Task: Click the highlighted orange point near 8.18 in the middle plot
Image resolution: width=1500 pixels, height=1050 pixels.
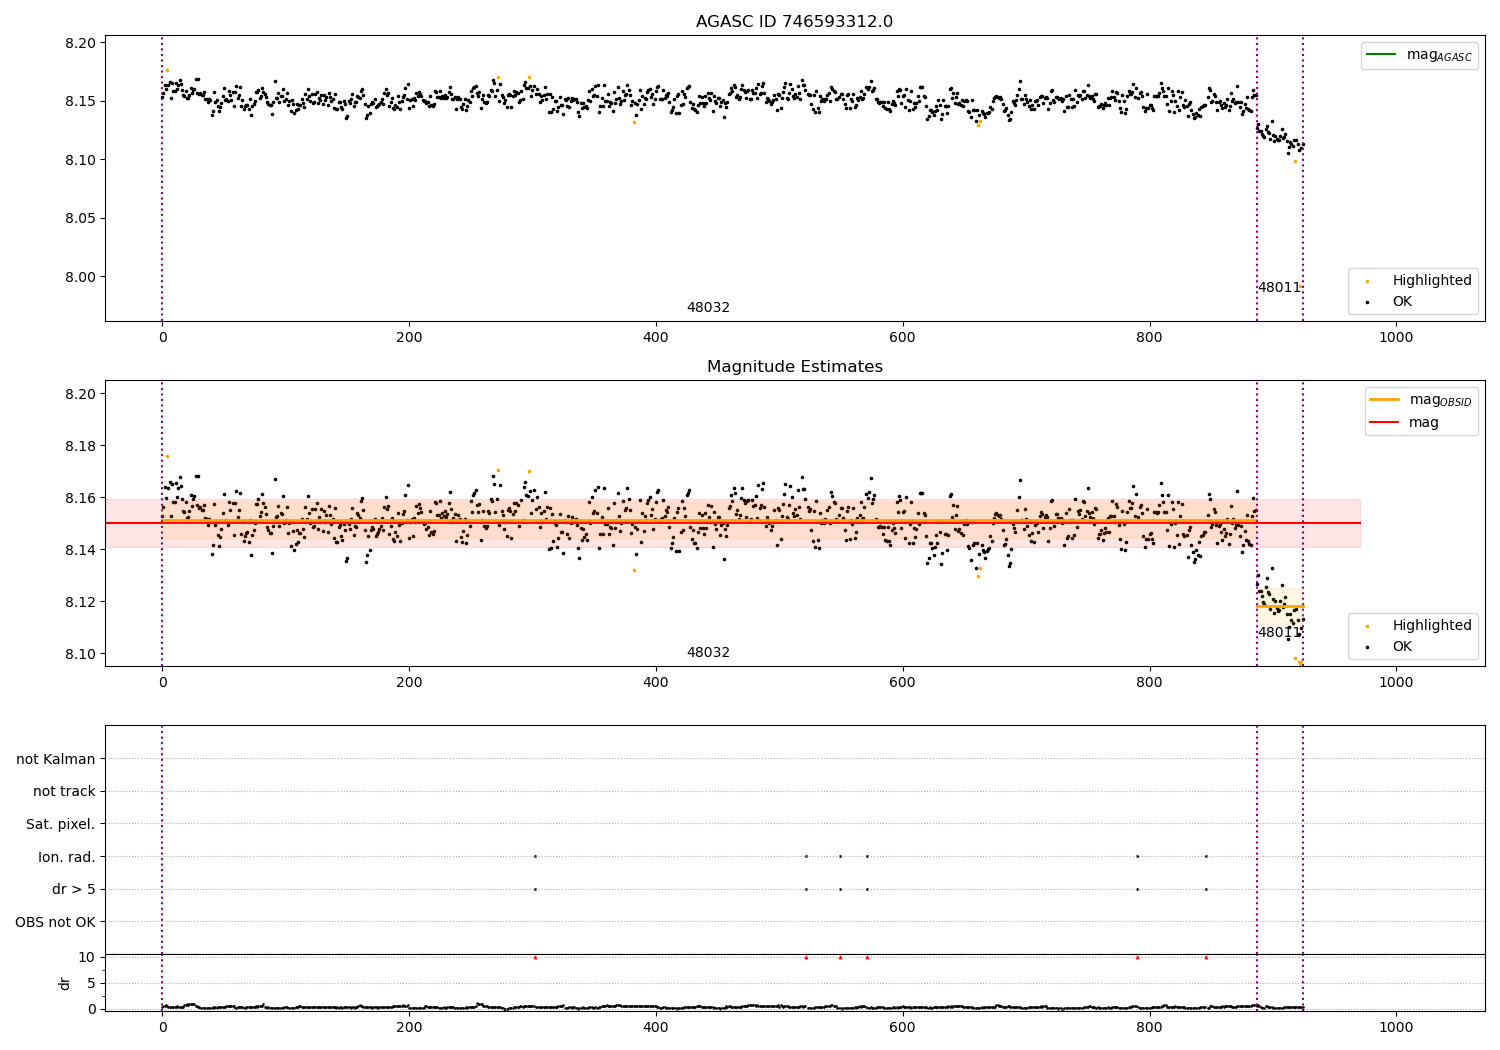Action: [x=167, y=456]
